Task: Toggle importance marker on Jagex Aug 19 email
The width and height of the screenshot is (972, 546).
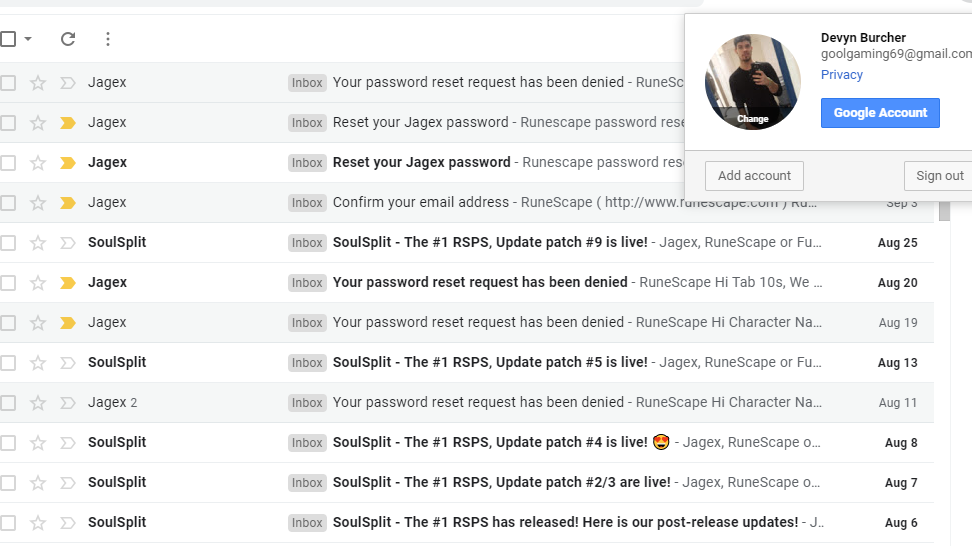Action: coord(68,322)
